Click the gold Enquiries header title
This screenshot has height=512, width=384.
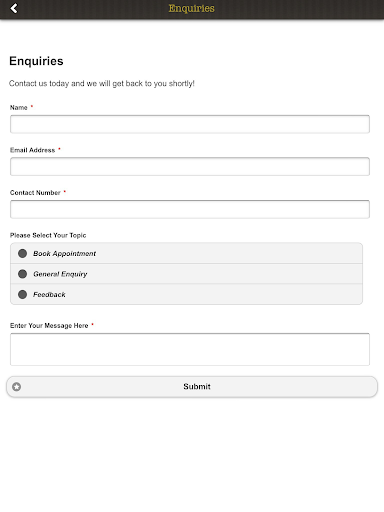191,8
